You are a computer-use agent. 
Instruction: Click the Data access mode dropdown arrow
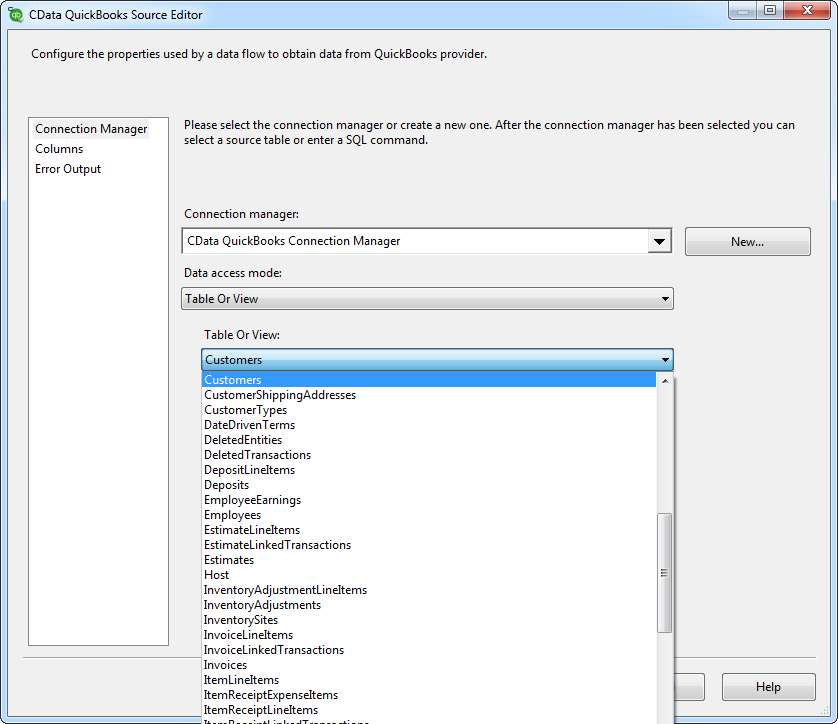(x=662, y=298)
